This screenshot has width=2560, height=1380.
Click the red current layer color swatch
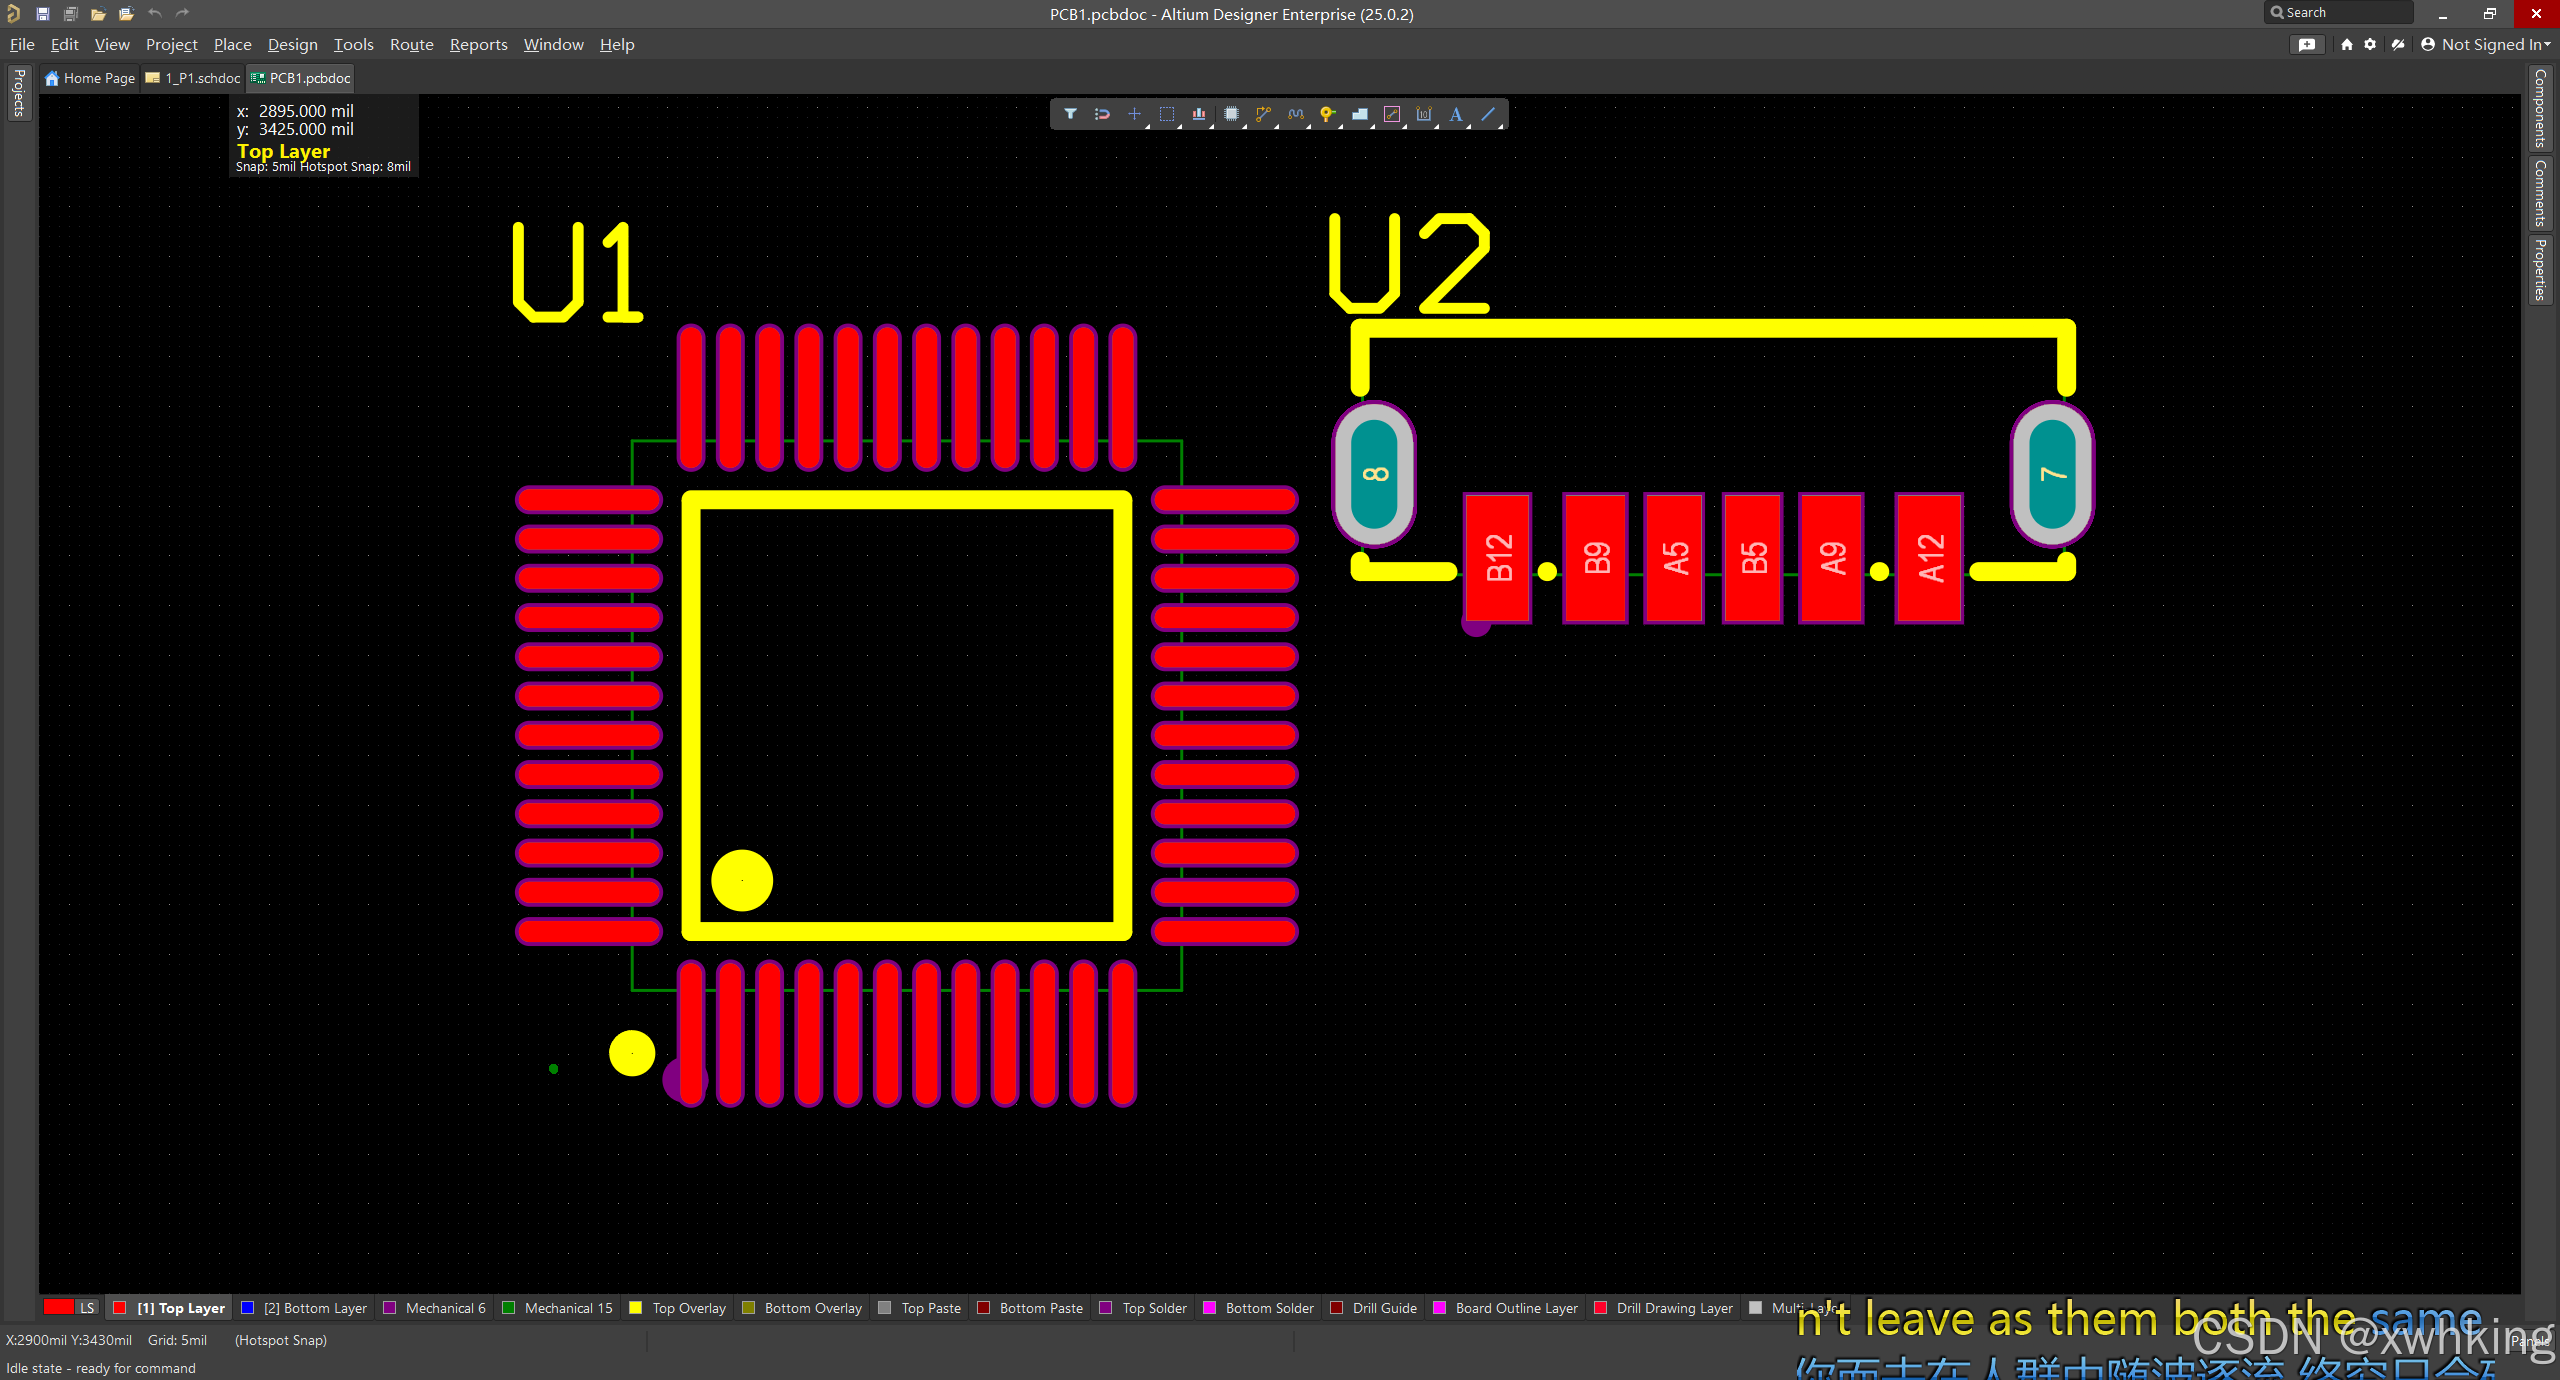tap(58, 1308)
